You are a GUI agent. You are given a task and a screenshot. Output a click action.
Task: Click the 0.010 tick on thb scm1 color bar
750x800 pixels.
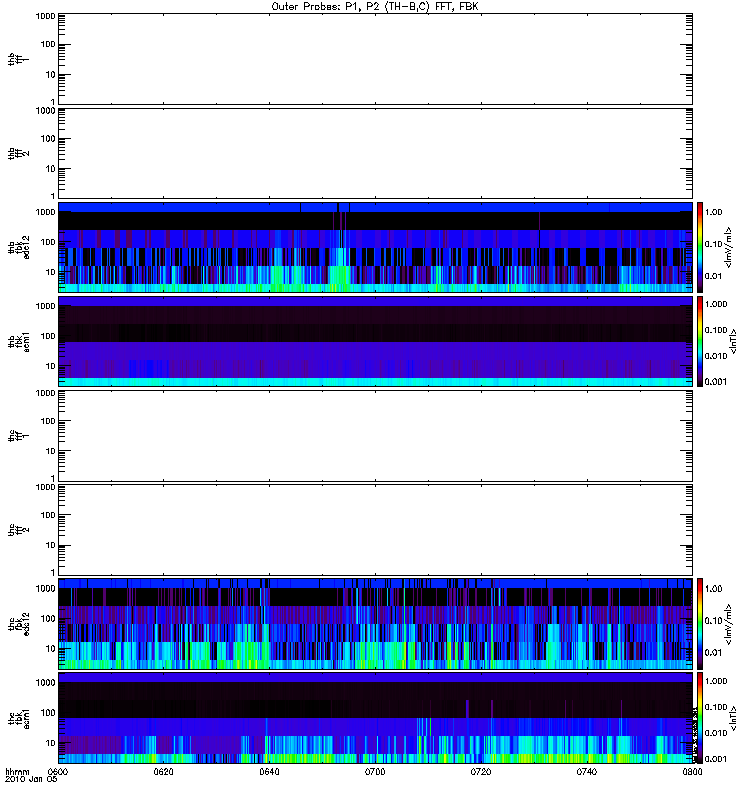(x=716, y=356)
